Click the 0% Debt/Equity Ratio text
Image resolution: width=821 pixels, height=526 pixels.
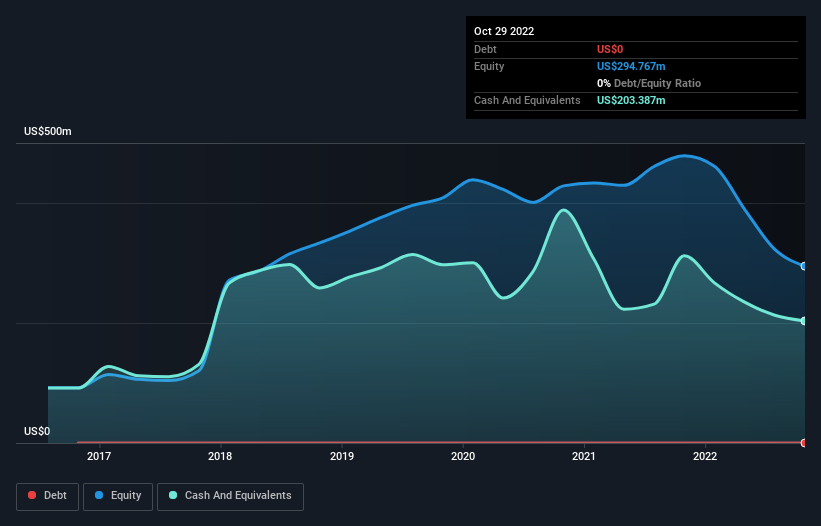pos(649,83)
